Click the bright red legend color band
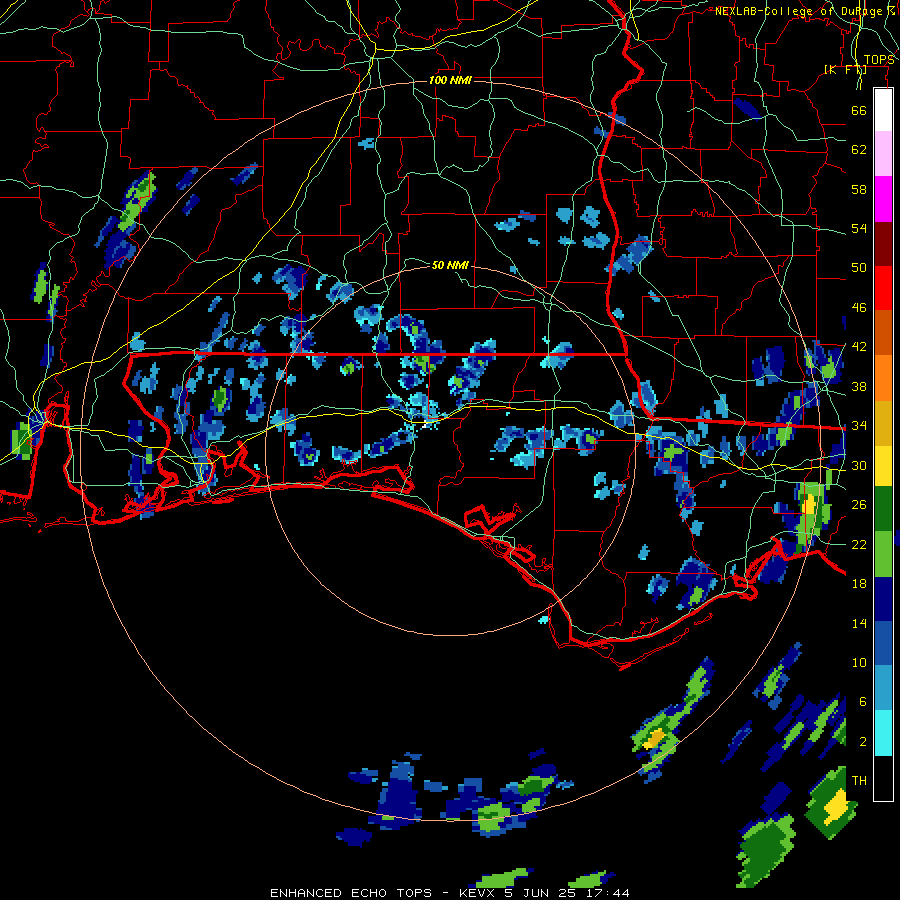The width and height of the screenshot is (900, 900). click(883, 288)
